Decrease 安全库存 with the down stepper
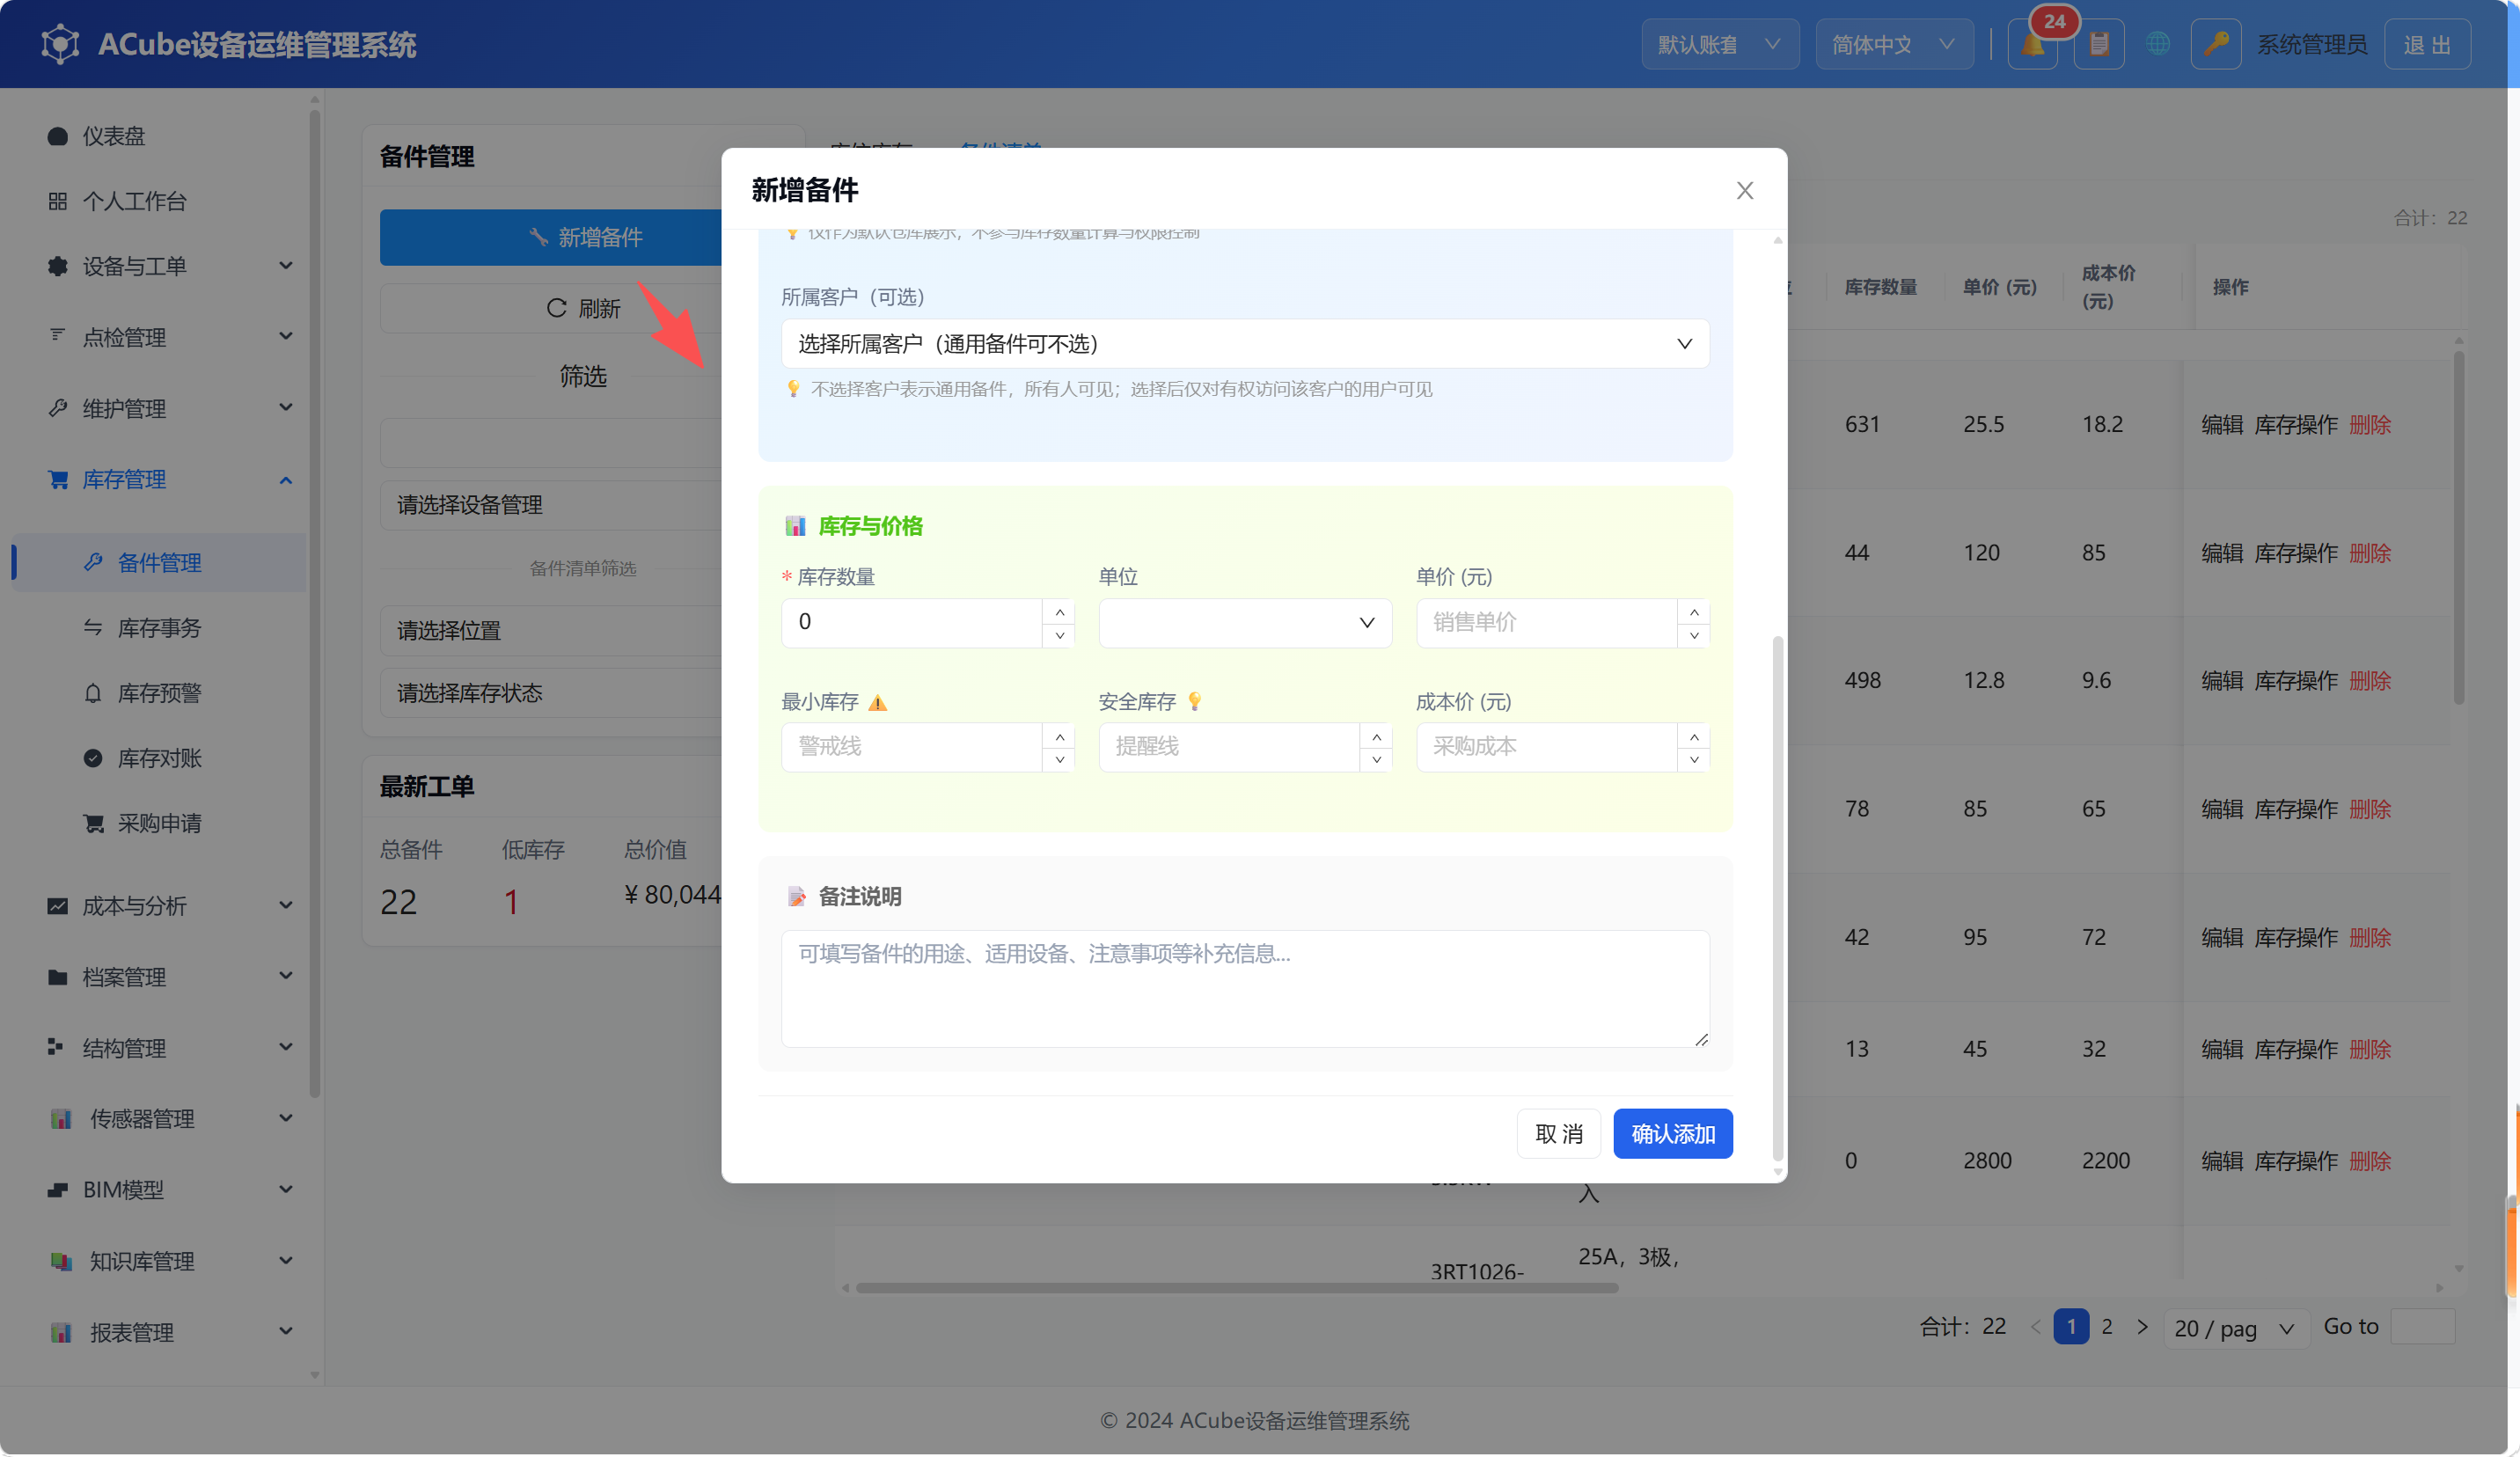Image resolution: width=2520 pixels, height=1457 pixels. [1376, 759]
